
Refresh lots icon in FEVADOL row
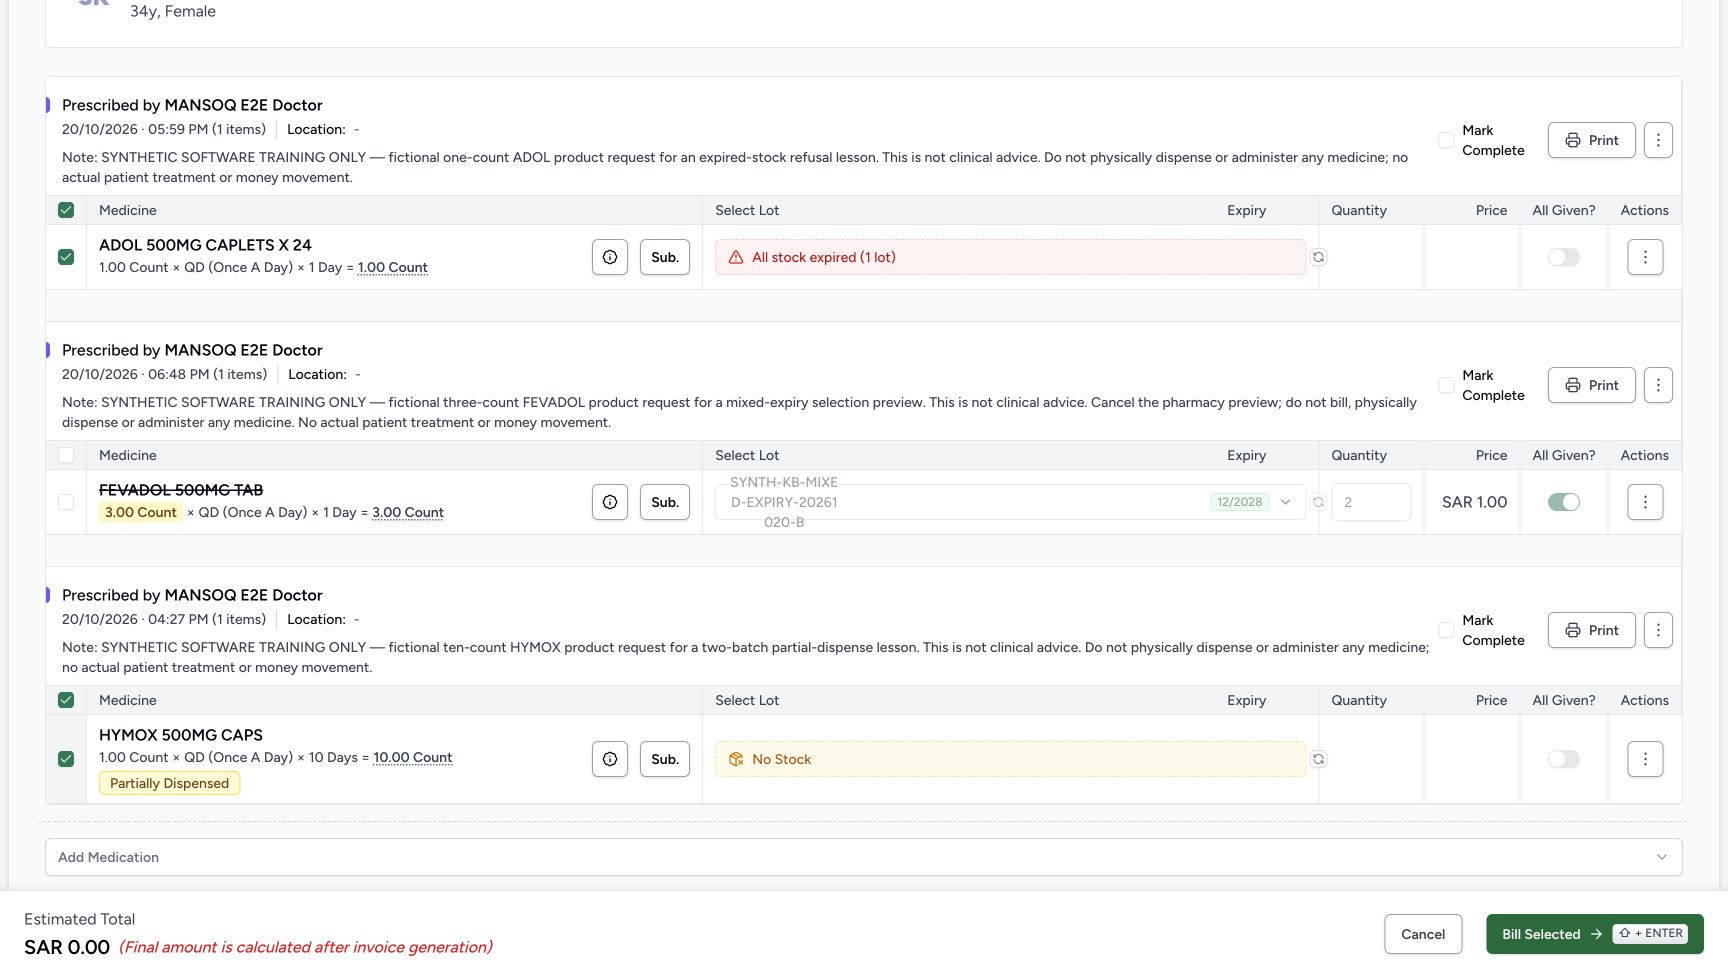[1319, 502]
